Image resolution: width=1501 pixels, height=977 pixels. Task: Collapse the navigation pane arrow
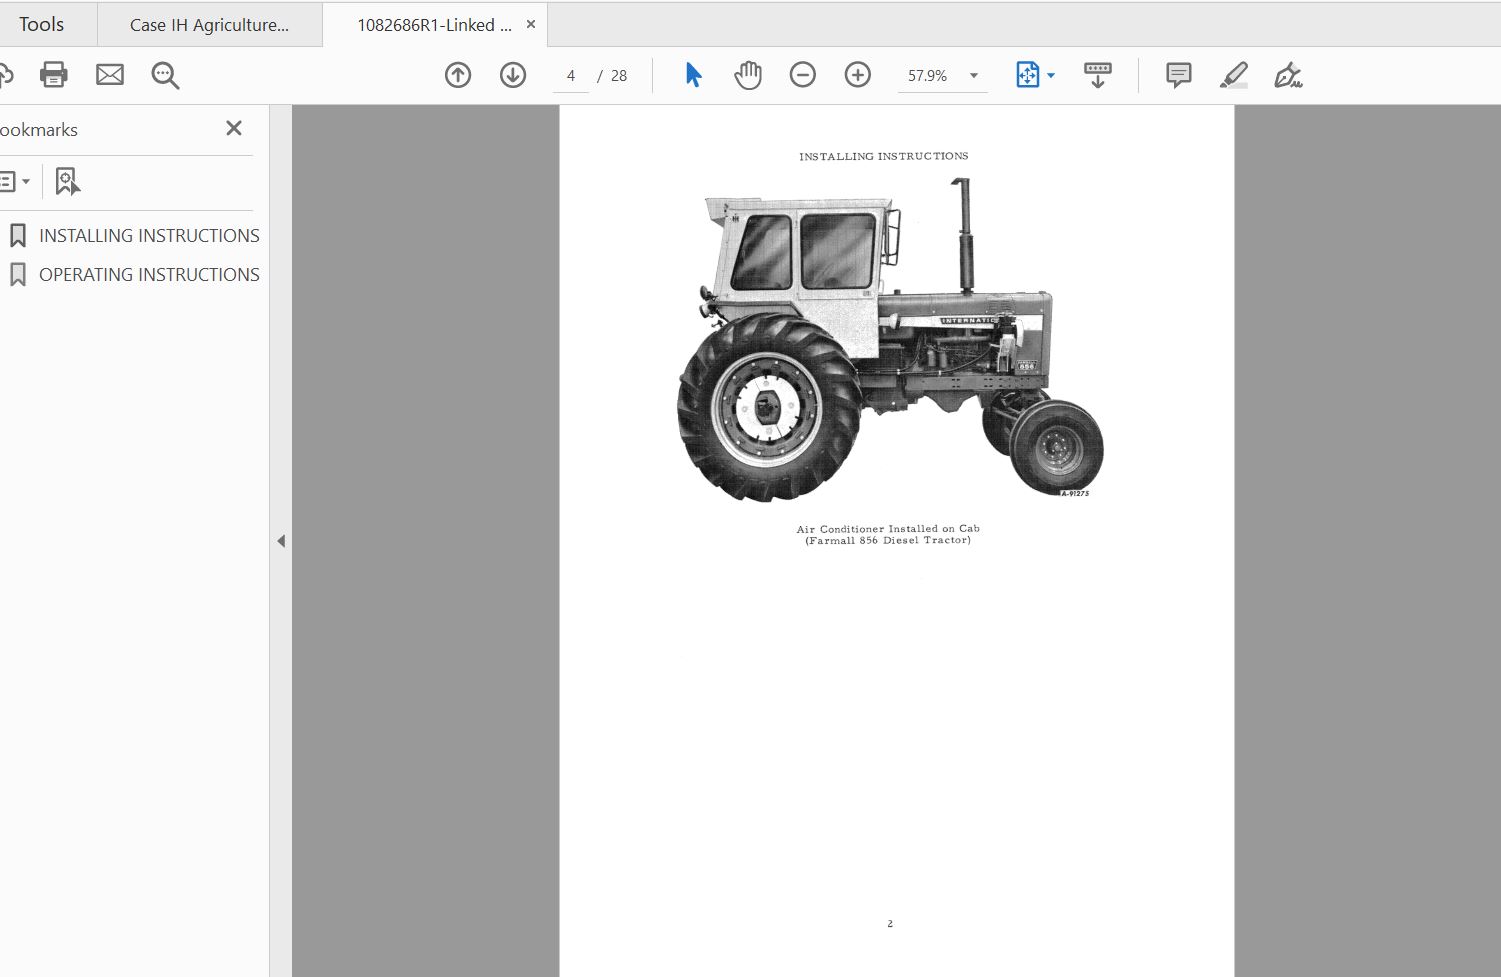[x=281, y=541]
